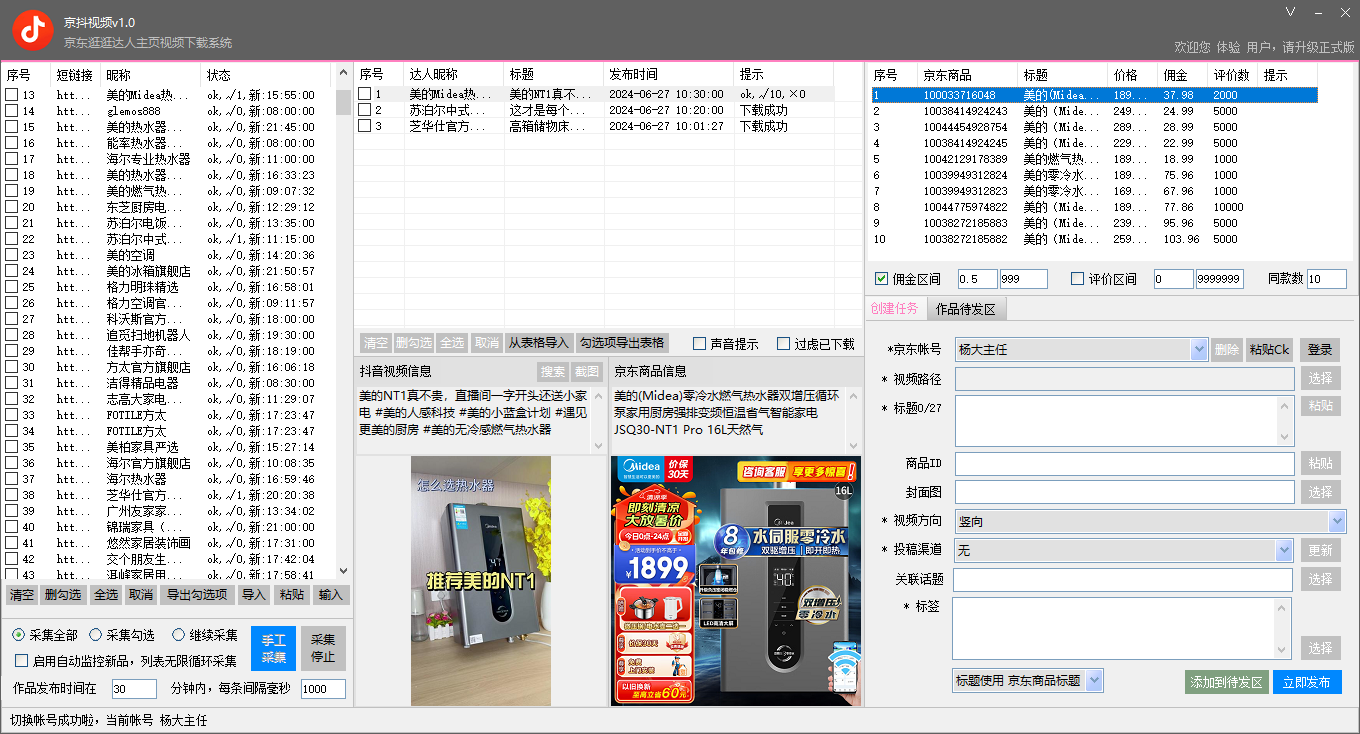Open the 标题使用 京东商品标题 dropdown

pos(1093,681)
